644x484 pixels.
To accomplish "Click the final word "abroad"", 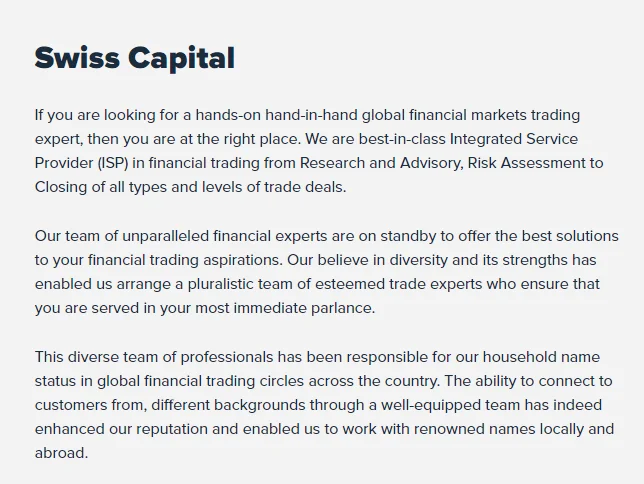I will point(60,453).
